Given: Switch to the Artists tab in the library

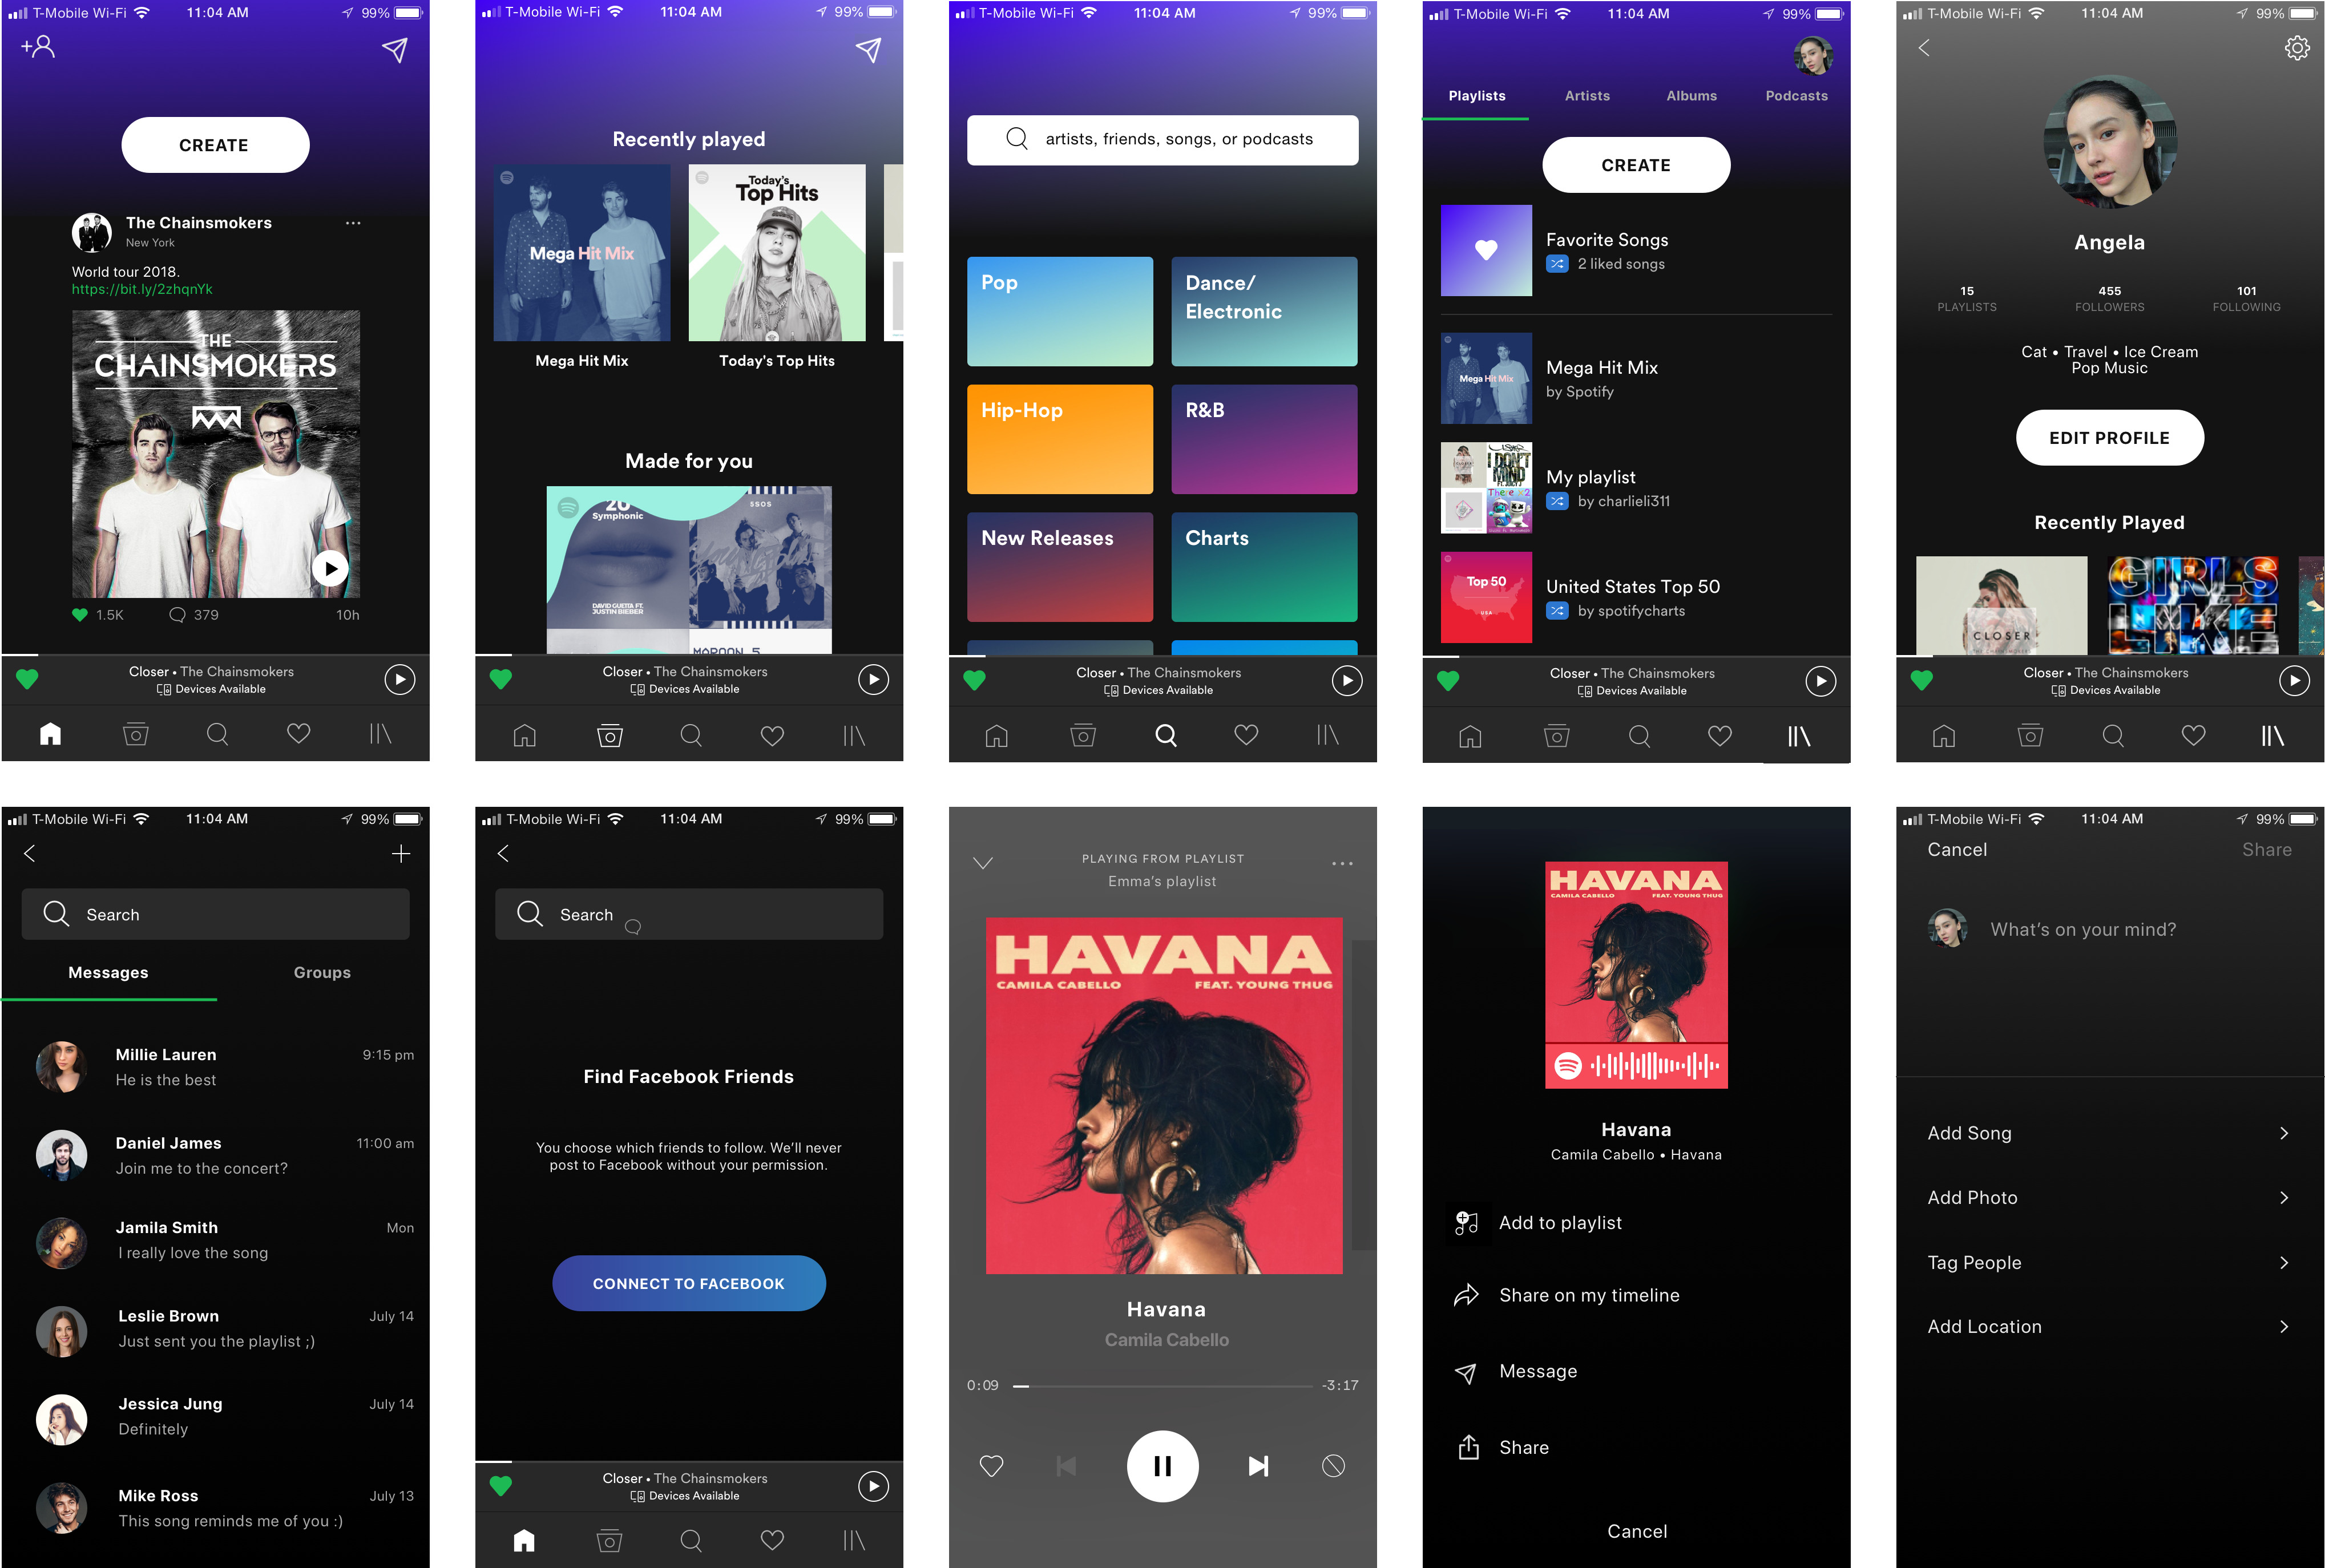Looking at the screenshot, I should click(x=1587, y=96).
